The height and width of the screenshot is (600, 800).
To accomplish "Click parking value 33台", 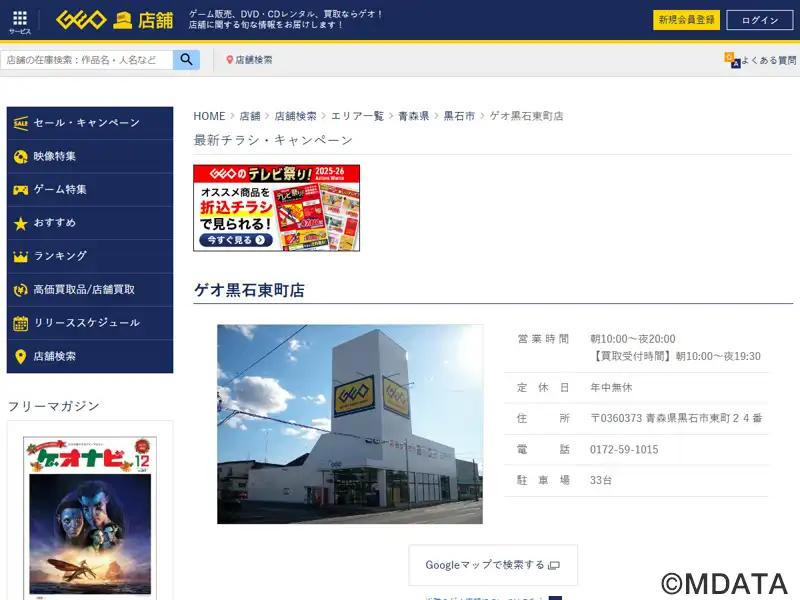I will click(x=601, y=480).
